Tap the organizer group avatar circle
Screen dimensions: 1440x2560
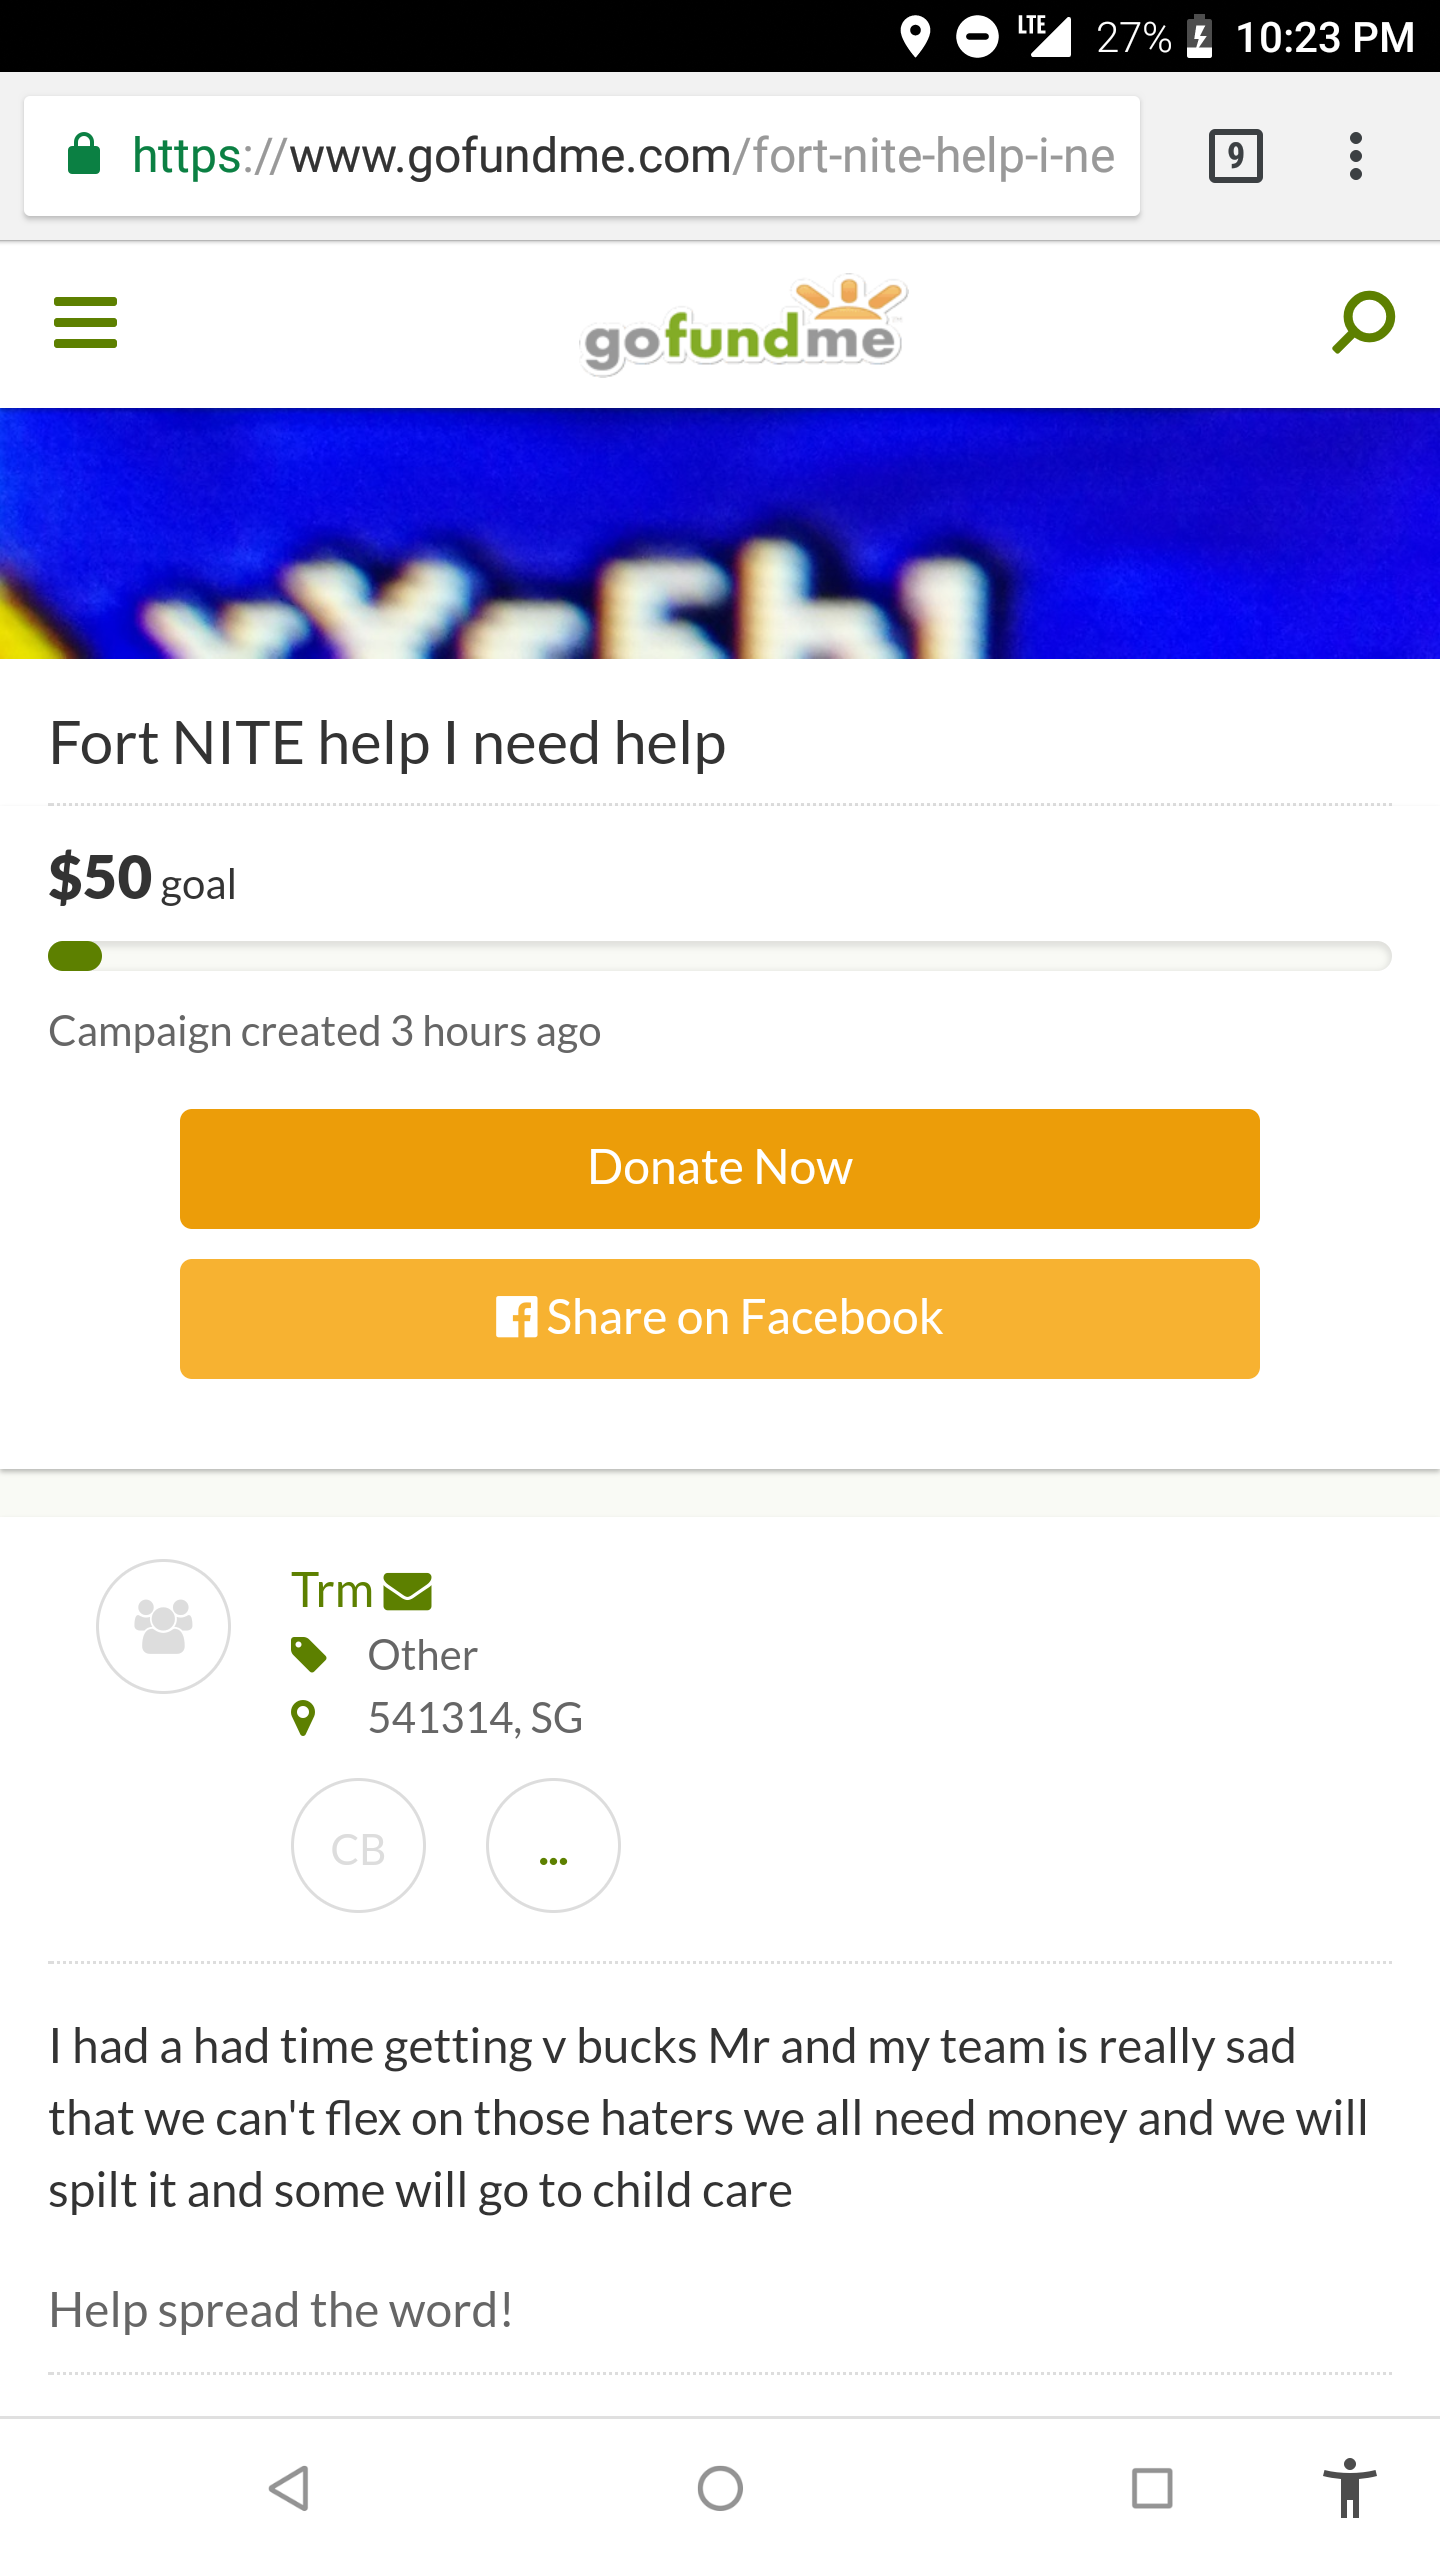(x=163, y=1626)
